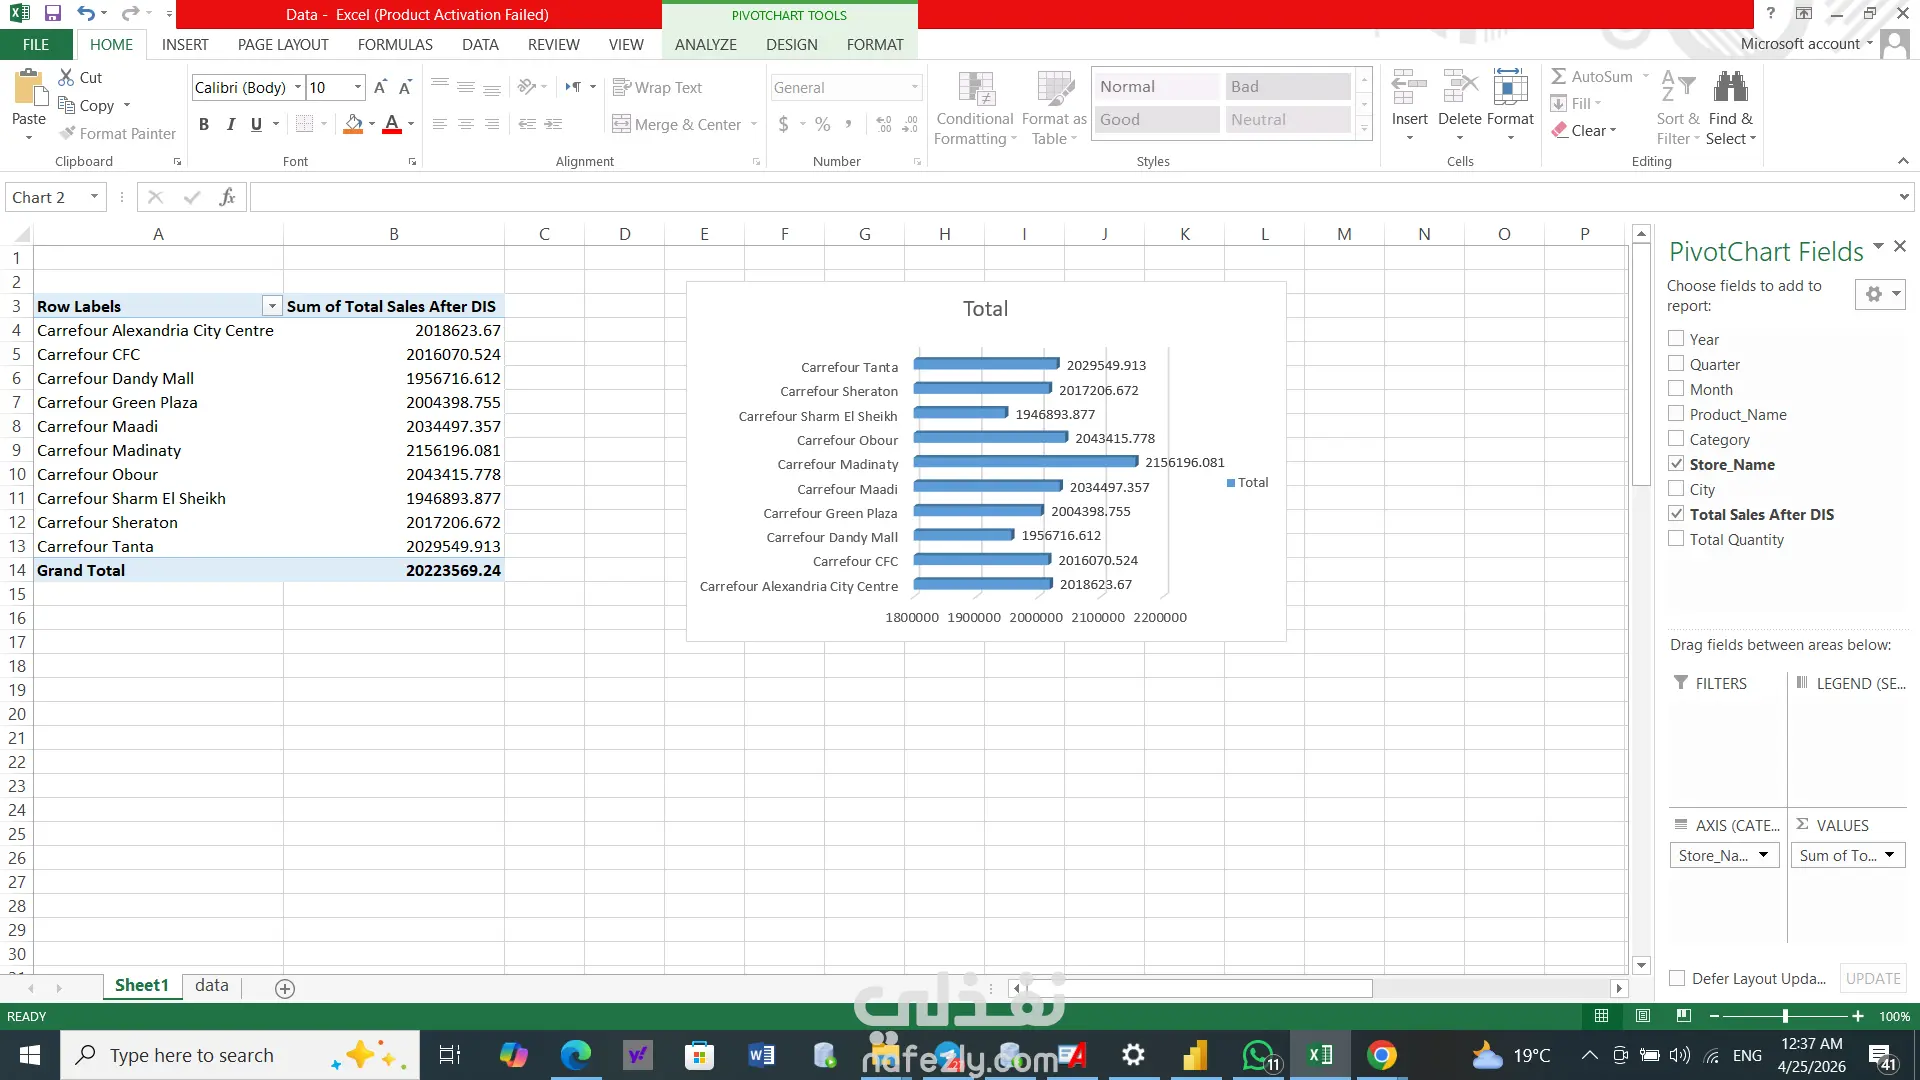Open the Clear eraser menu

click(x=1584, y=130)
